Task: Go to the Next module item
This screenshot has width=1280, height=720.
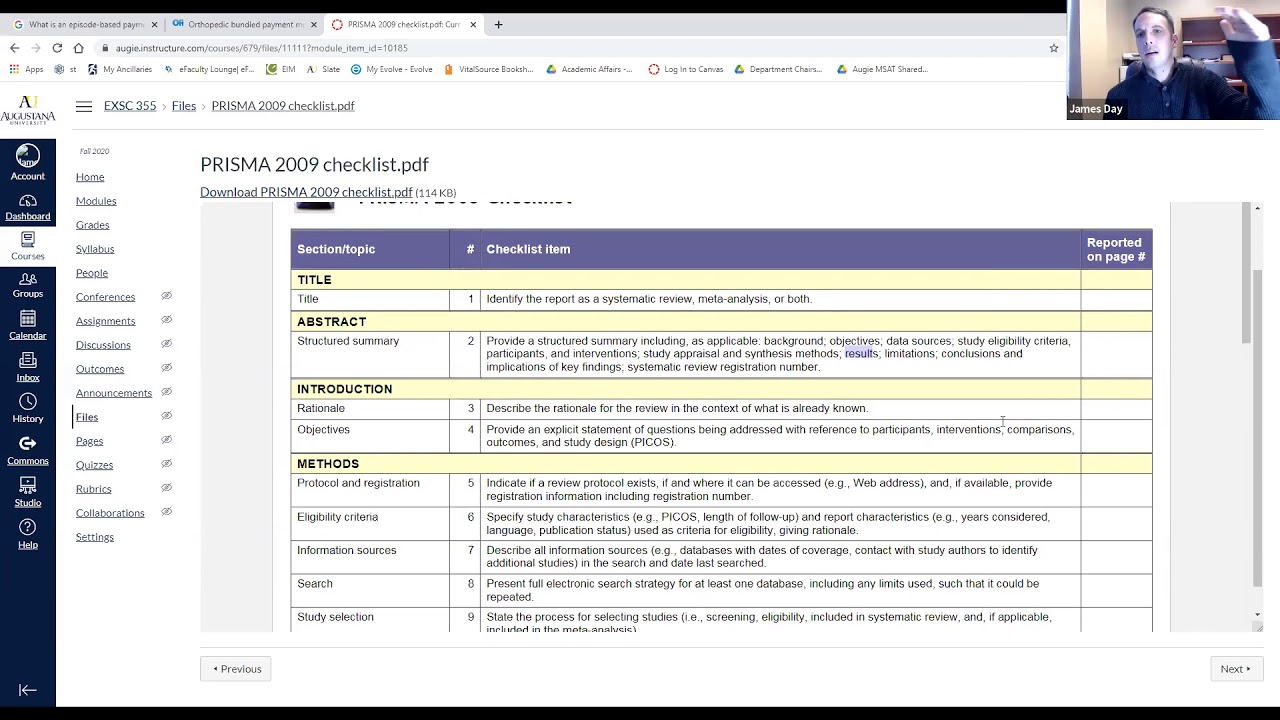Action: (x=1235, y=669)
